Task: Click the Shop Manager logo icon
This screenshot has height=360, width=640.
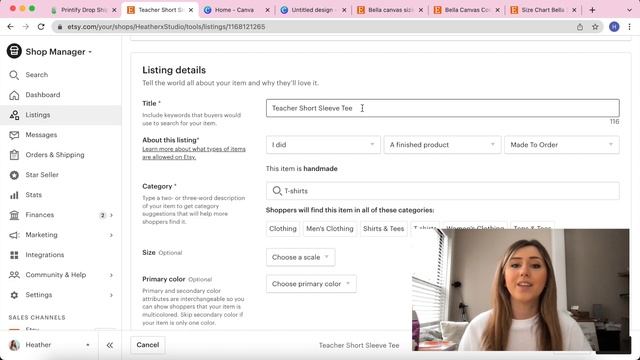Action: (14, 51)
